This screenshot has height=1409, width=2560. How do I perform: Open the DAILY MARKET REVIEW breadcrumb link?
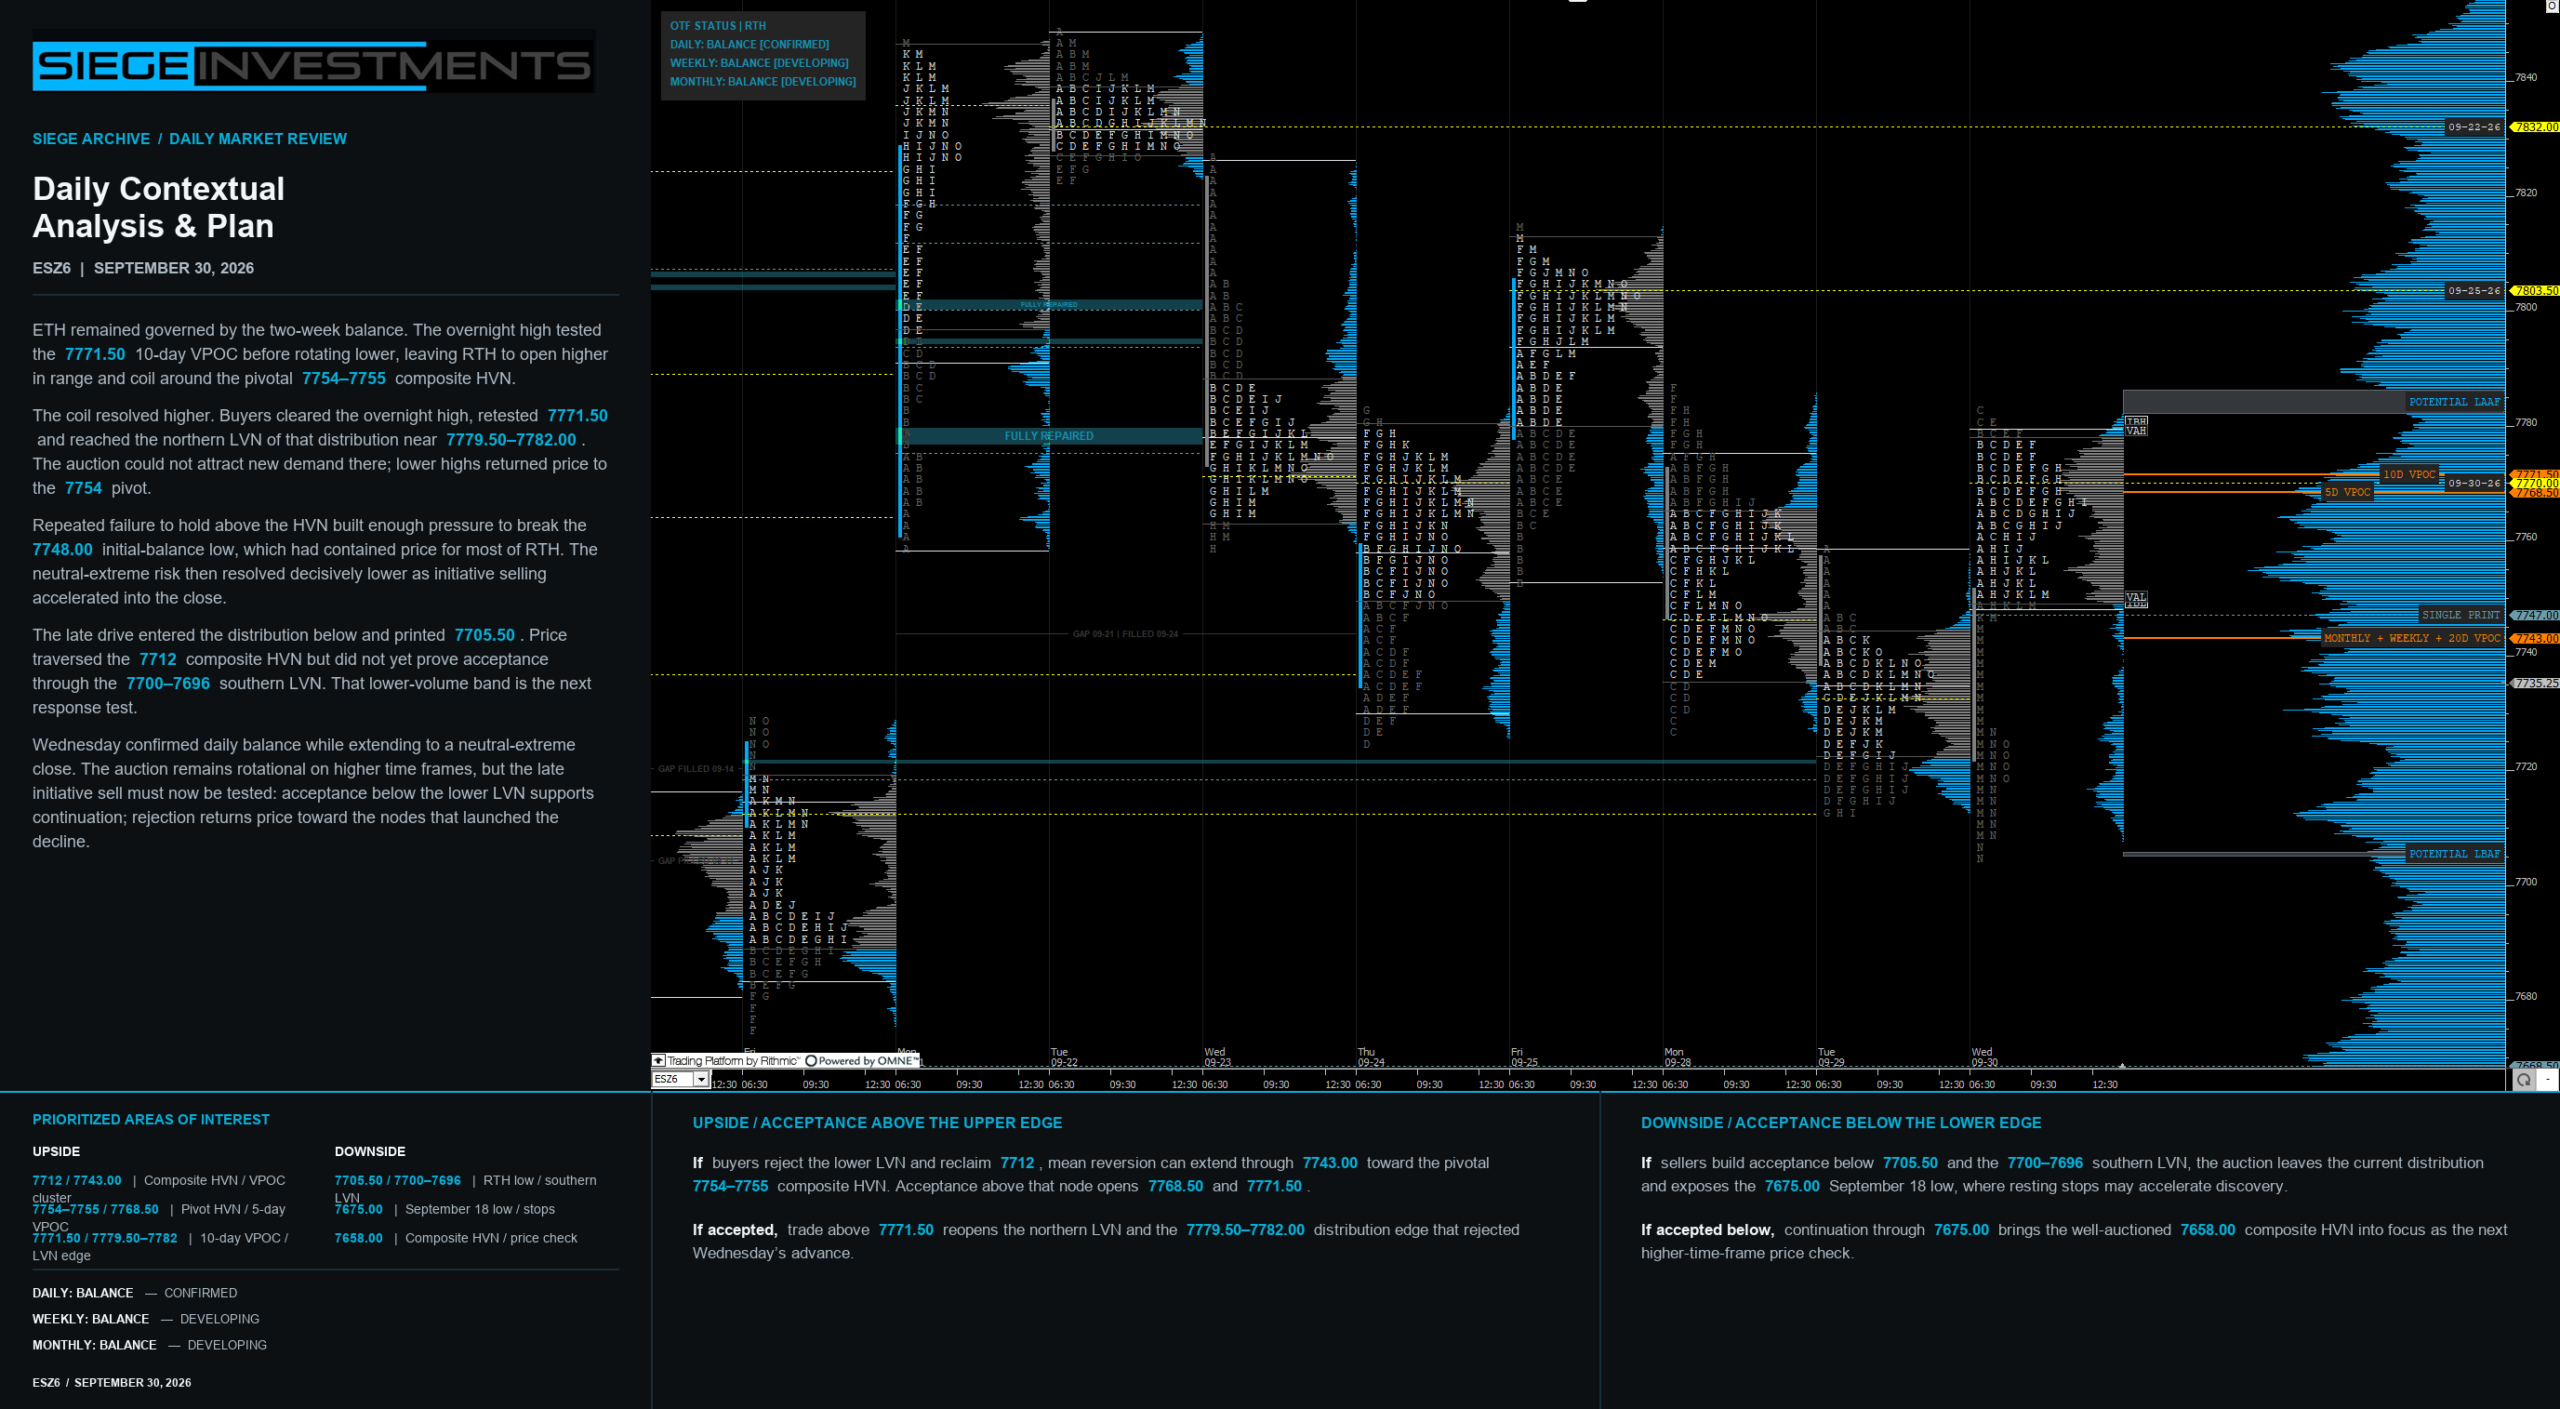pyautogui.click(x=258, y=139)
